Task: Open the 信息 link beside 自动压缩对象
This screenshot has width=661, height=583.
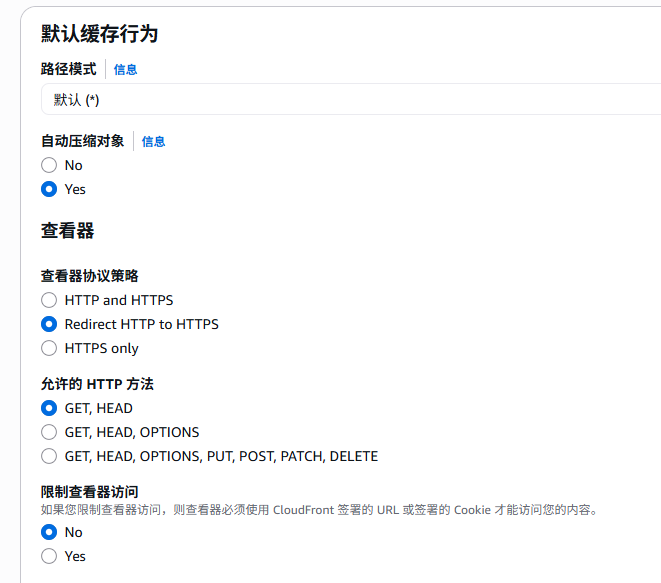Action: tap(153, 142)
